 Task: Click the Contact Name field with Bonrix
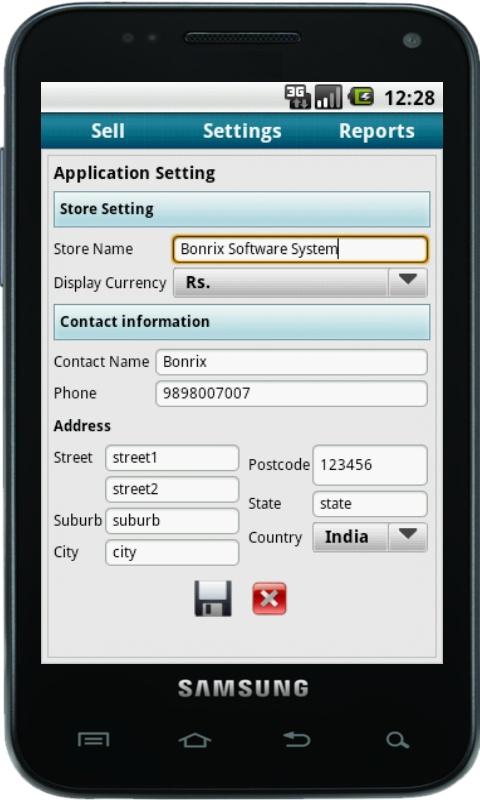[291, 362]
